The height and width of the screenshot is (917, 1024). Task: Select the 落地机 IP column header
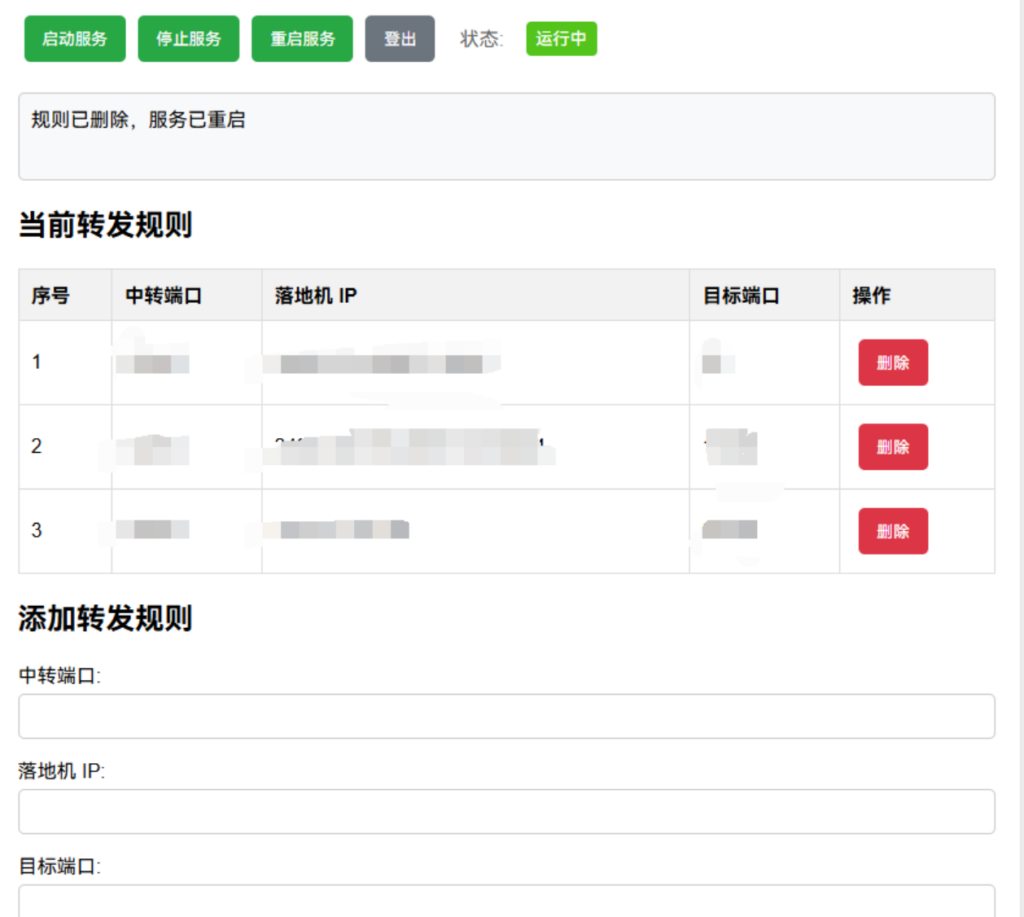click(315, 295)
